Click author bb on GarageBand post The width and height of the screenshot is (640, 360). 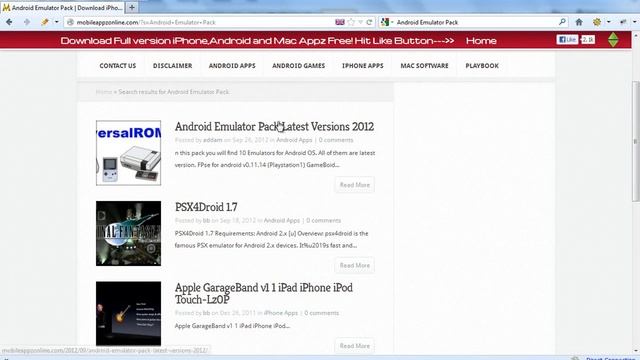click(x=207, y=313)
